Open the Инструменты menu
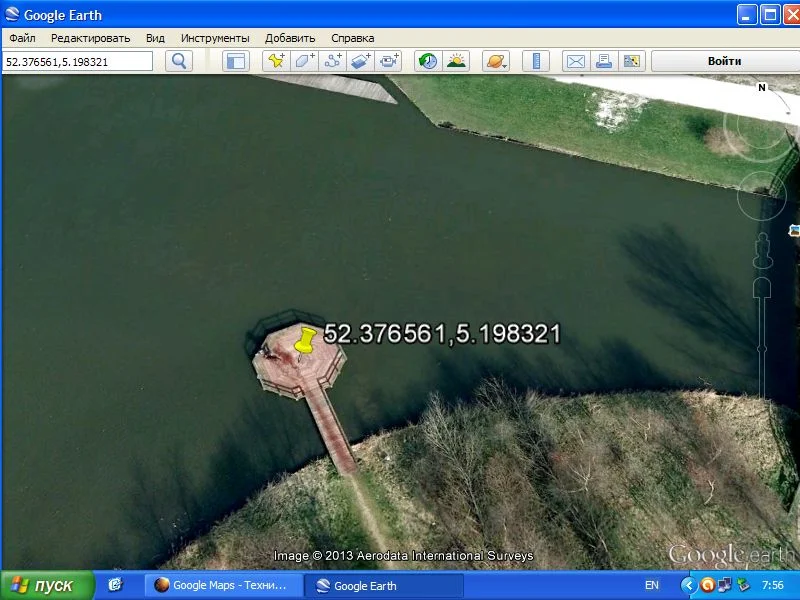This screenshot has width=800, height=600. pyautogui.click(x=215, y=38)
